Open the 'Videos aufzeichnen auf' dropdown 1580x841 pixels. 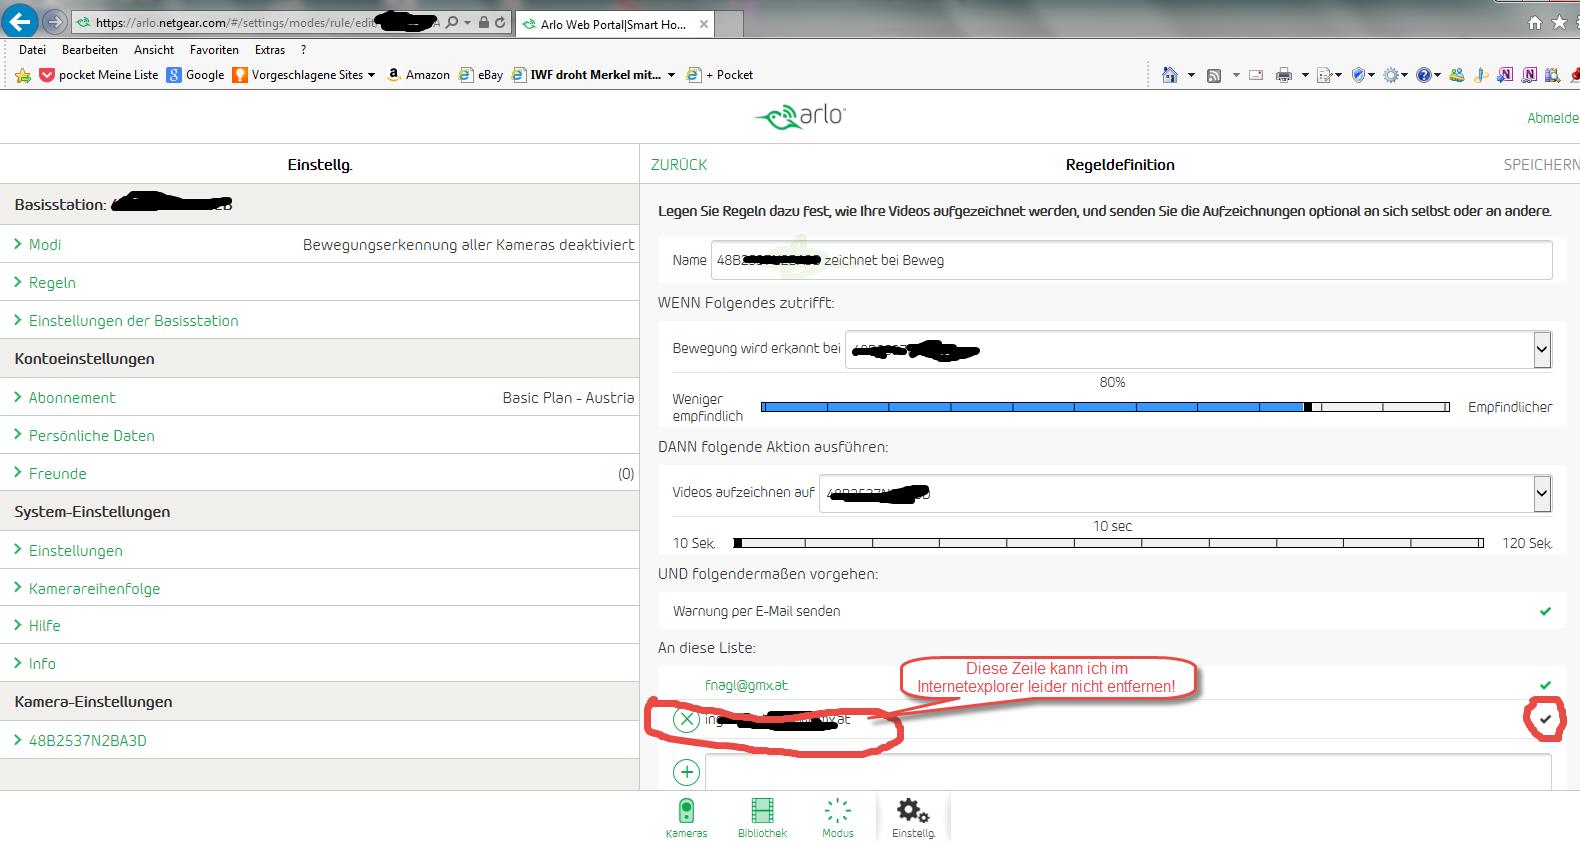[1541, 493]
